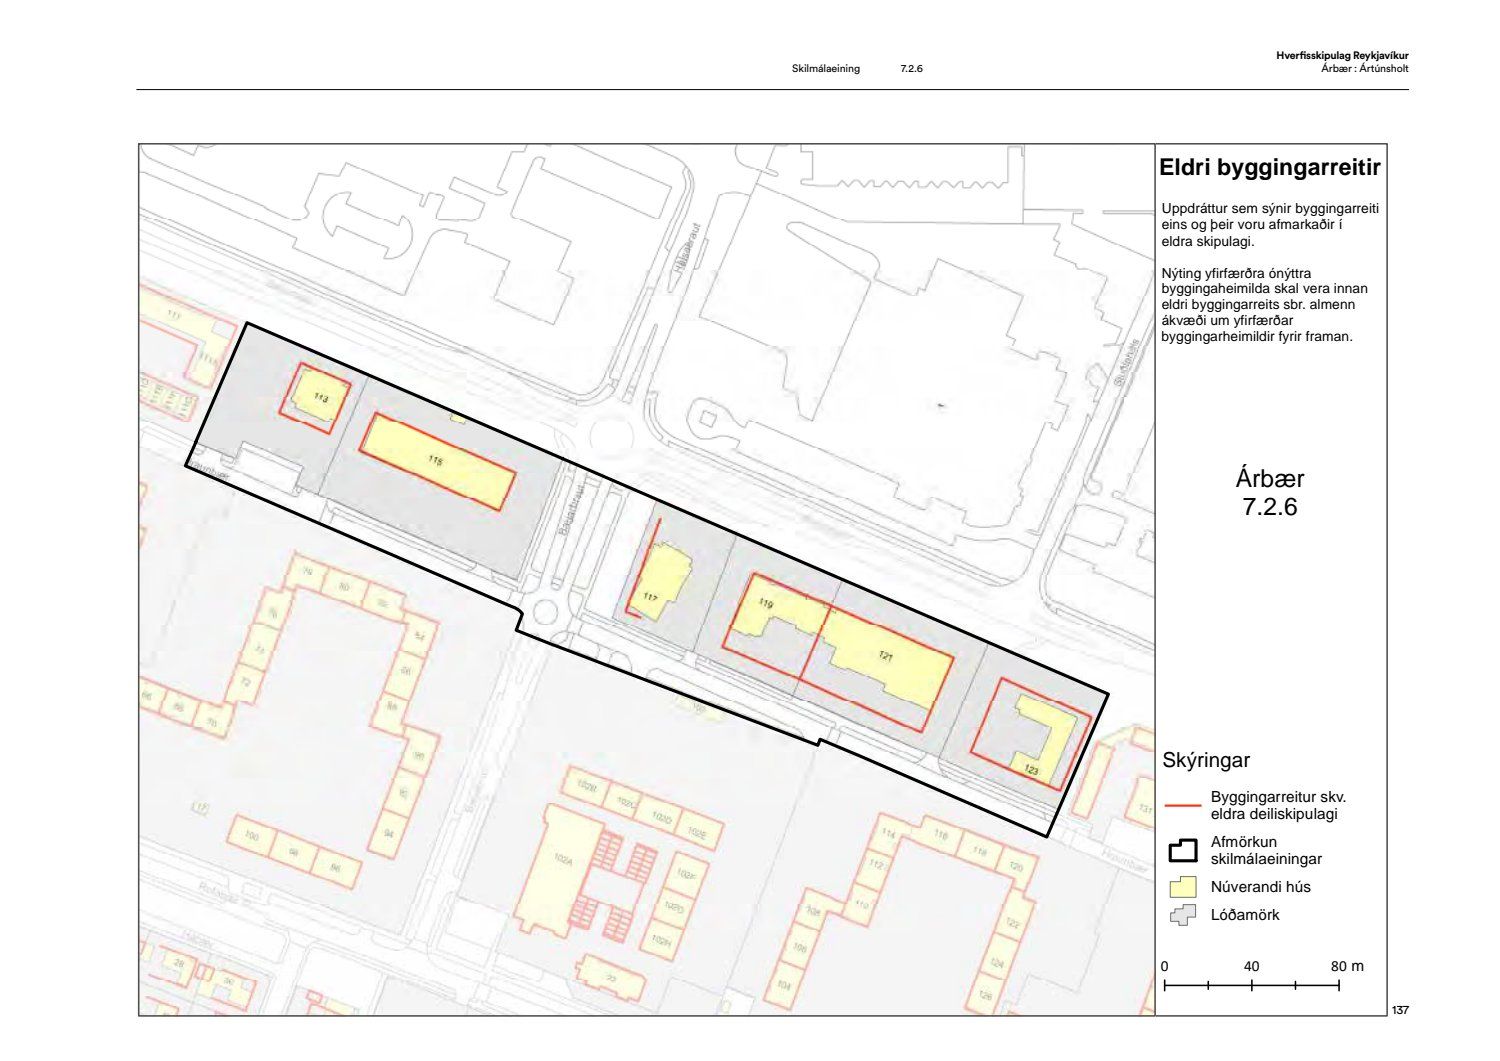Click the red line legend symbol for Byggingarreitur
The image size is (1500, 1061).
pyautogui.click(x=1183, y=805)
